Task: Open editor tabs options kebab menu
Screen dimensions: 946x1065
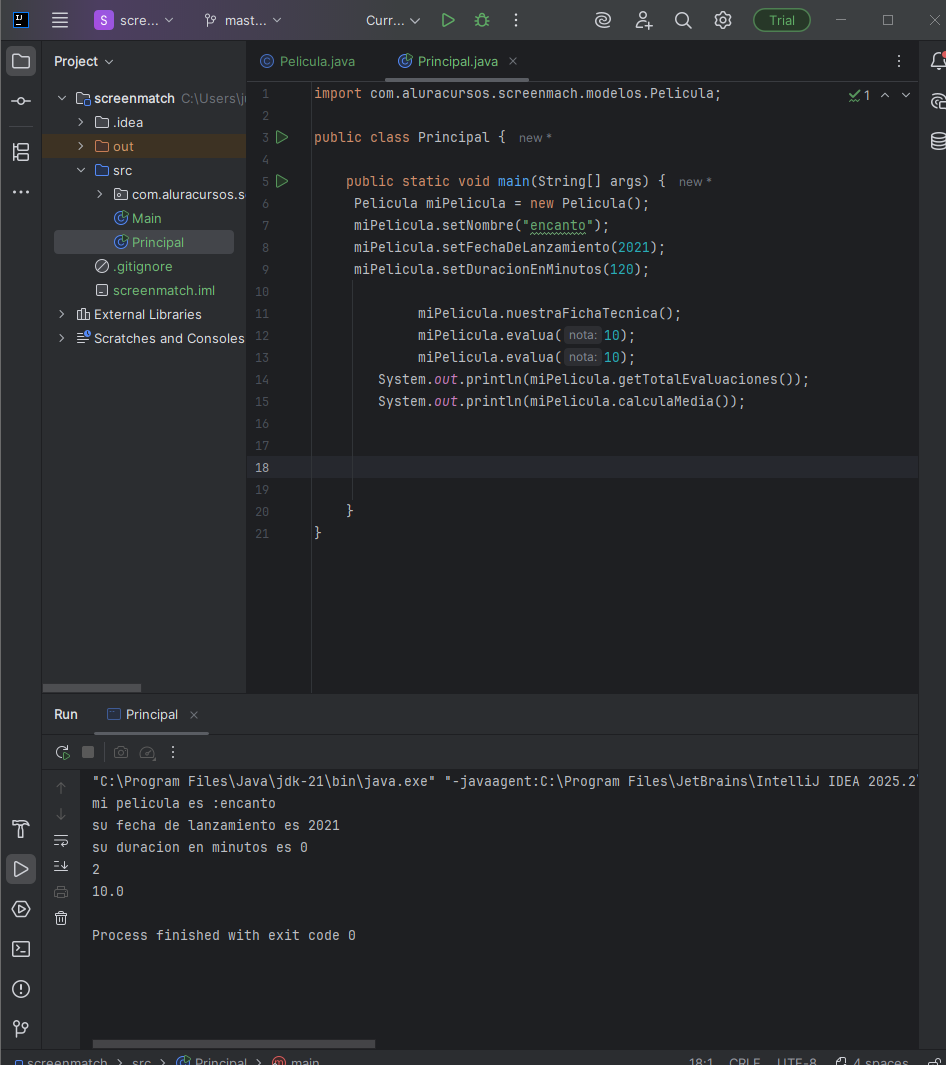Action: (x=898, y=61)
